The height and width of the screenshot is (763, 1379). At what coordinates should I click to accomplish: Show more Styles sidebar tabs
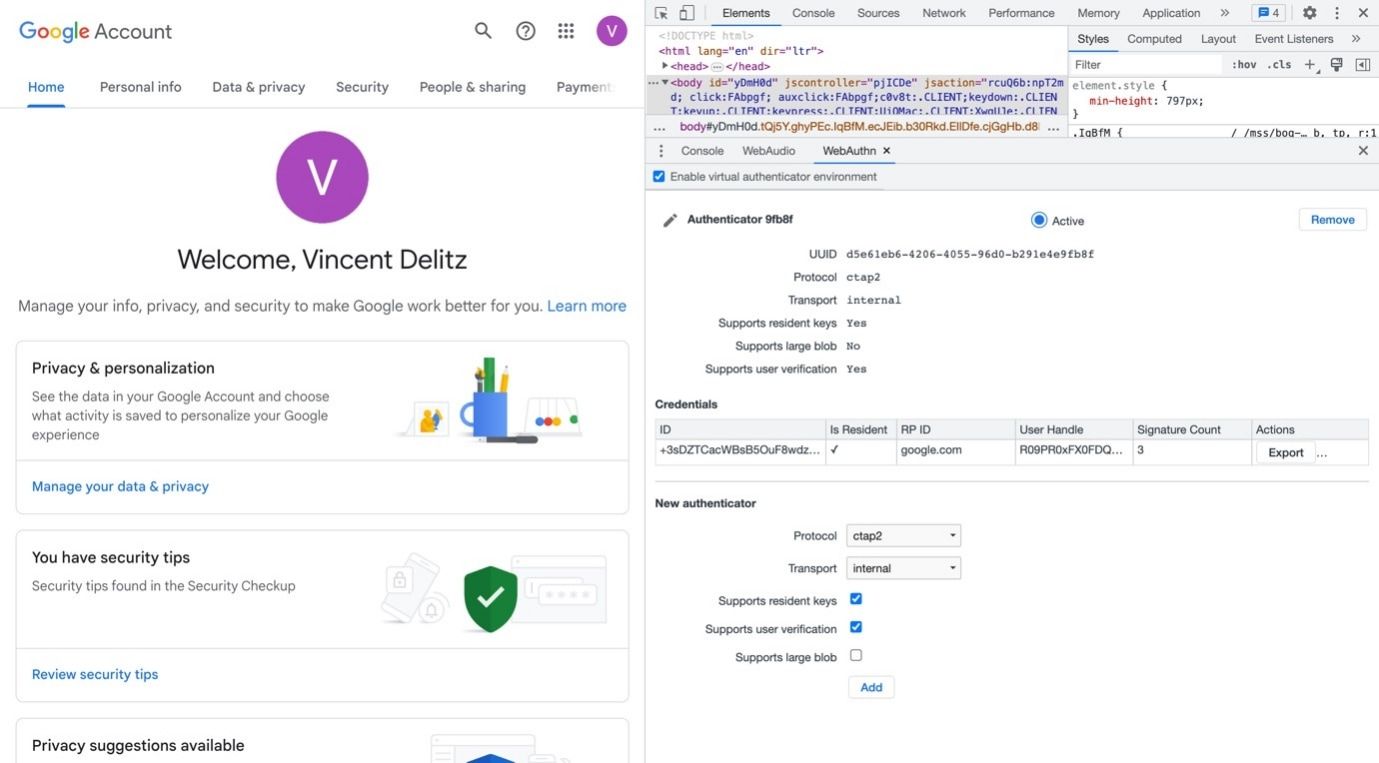[1356, 39]
